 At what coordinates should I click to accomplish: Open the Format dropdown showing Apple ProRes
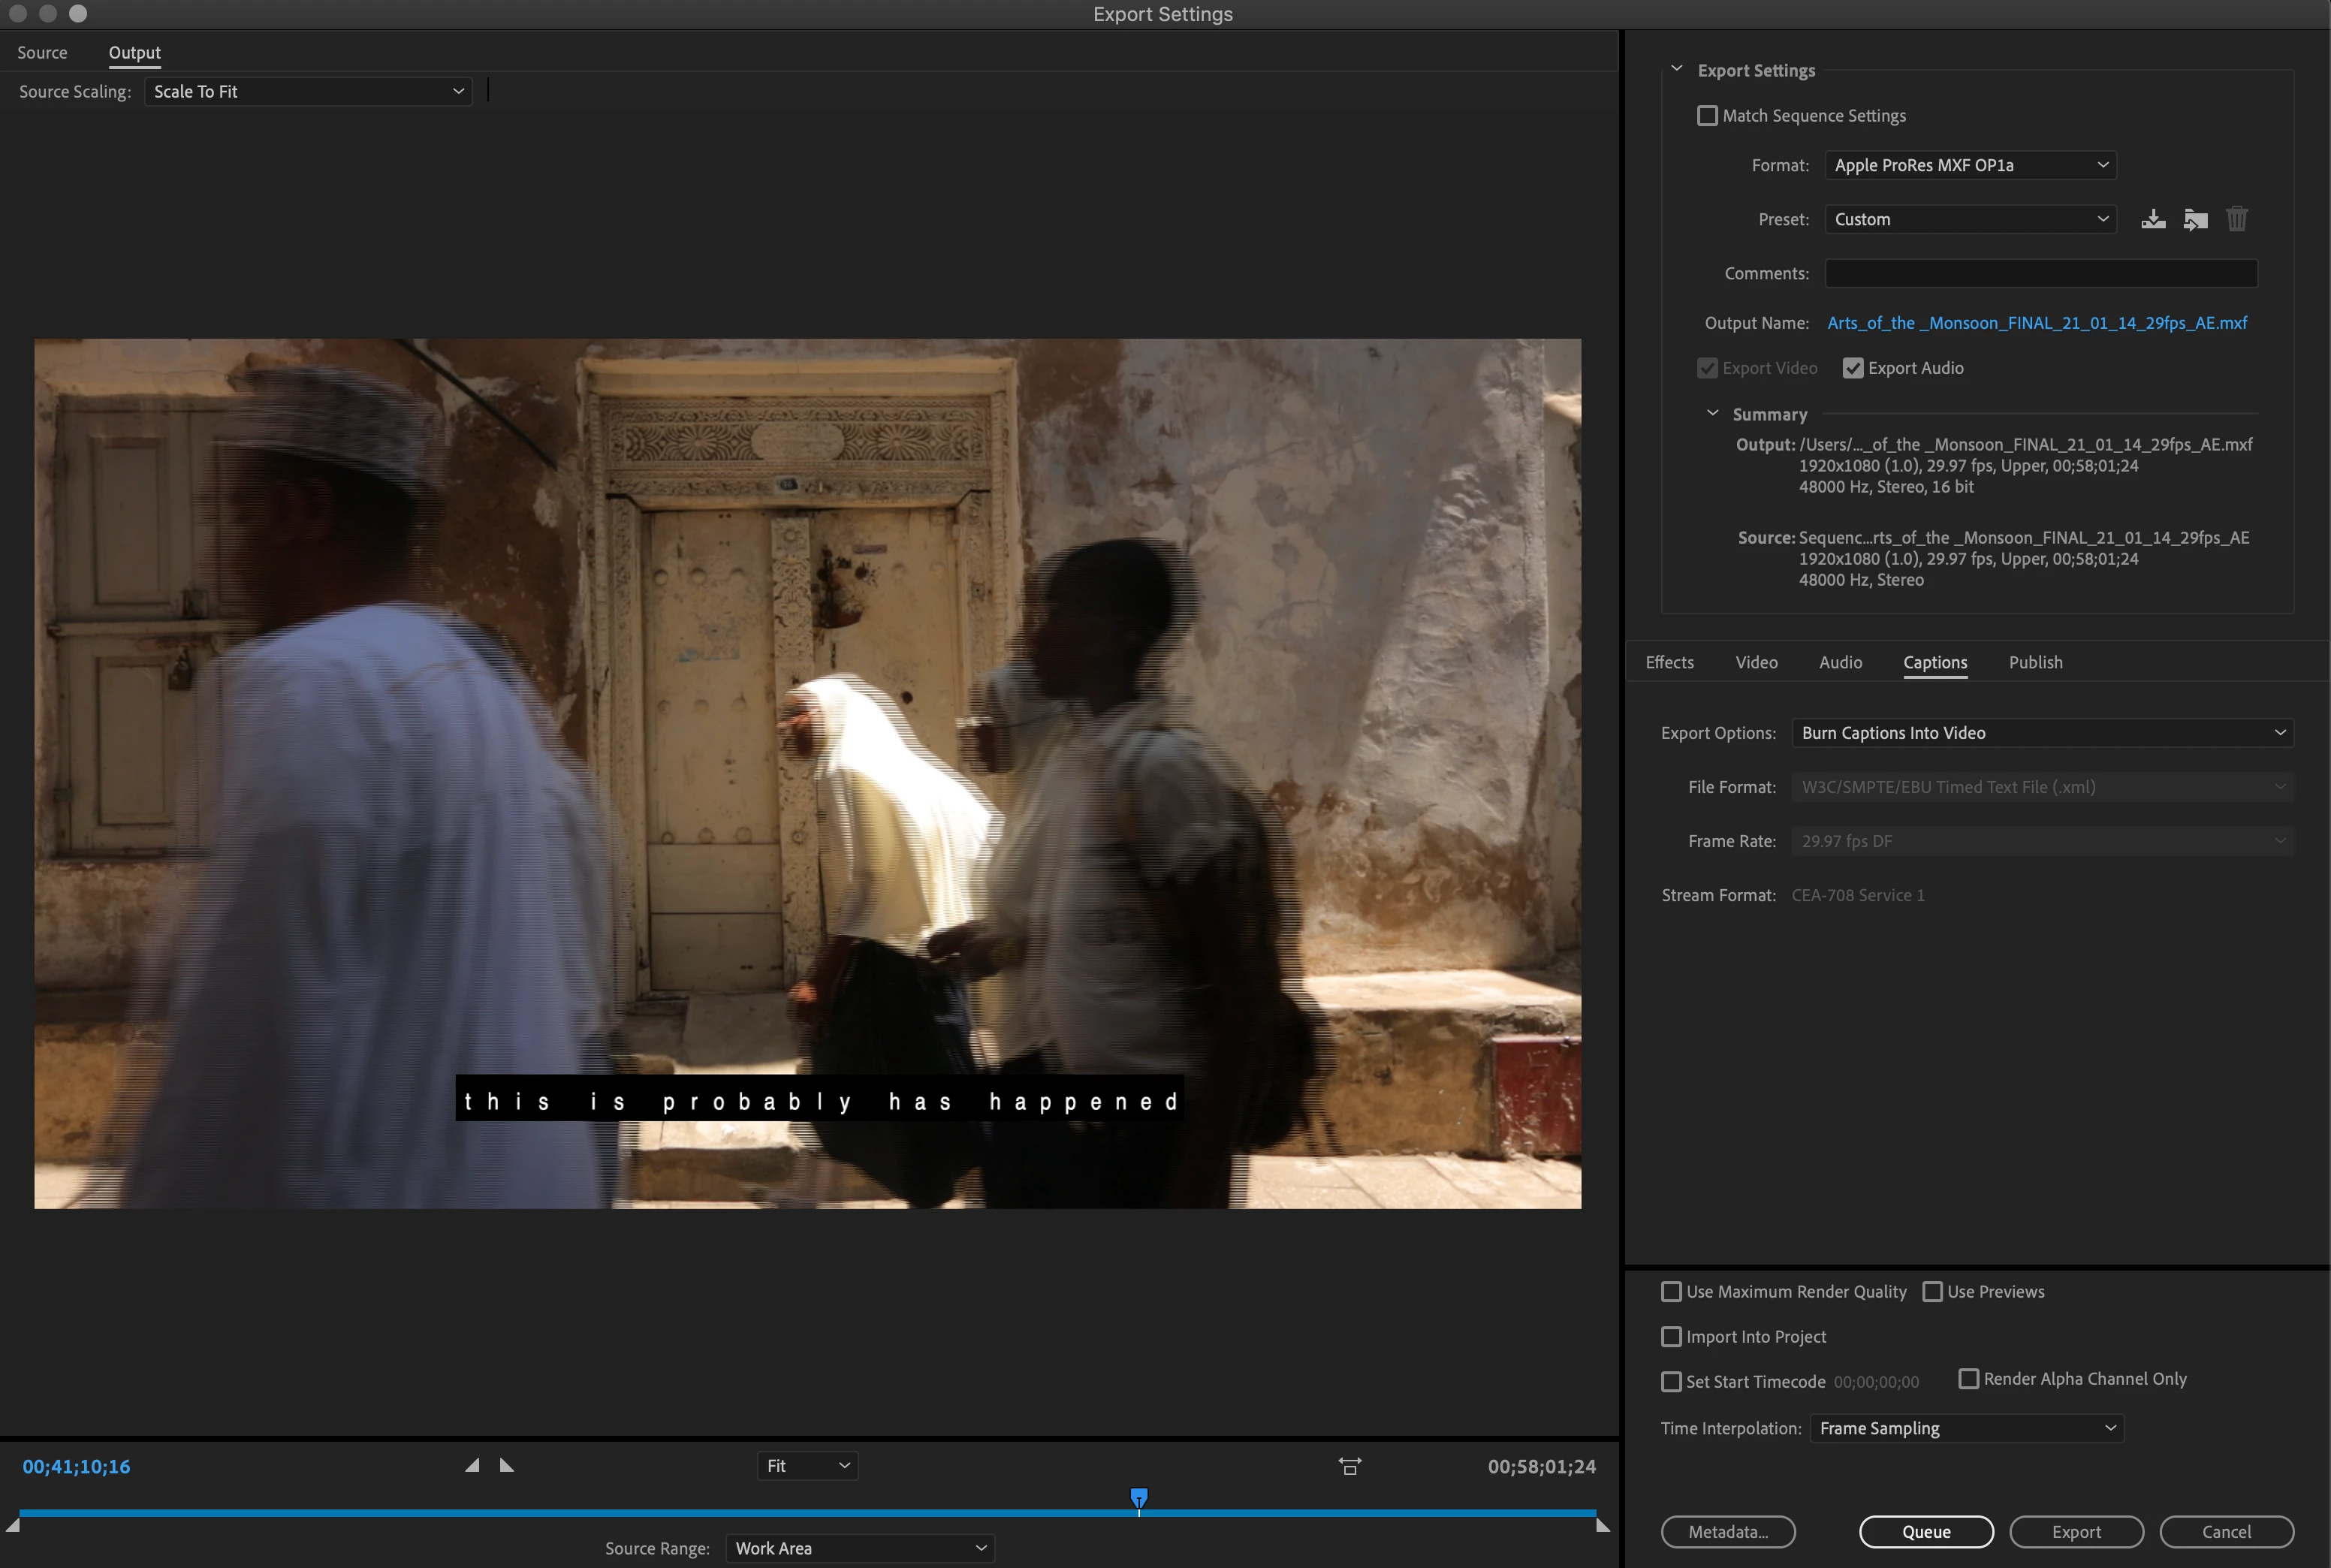pos(1970,165)
